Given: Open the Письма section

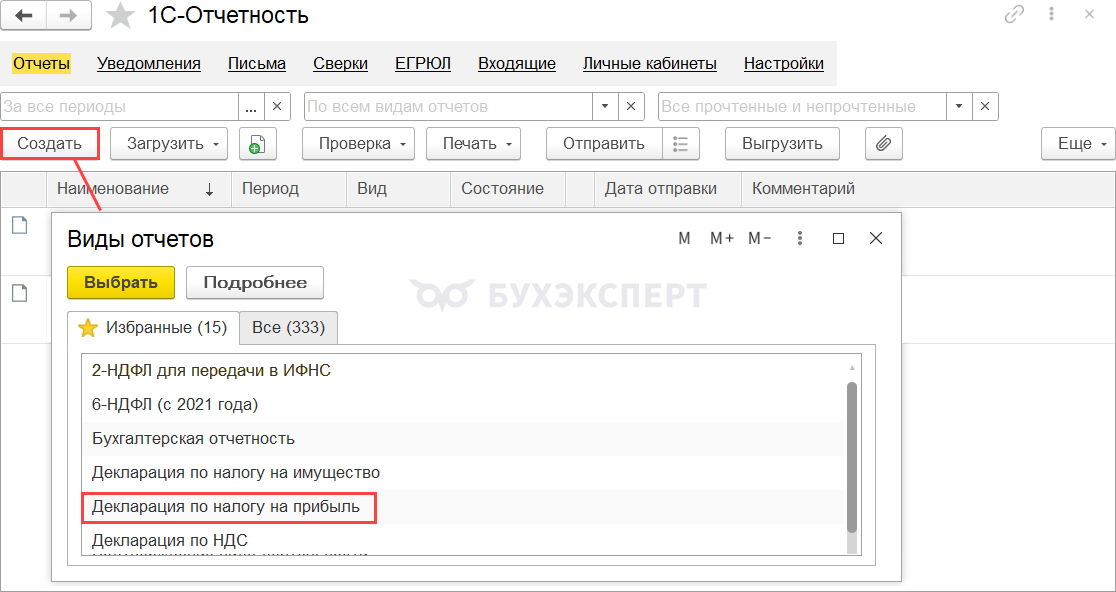Looking at the screenshot, I should [x=257, y=63].
